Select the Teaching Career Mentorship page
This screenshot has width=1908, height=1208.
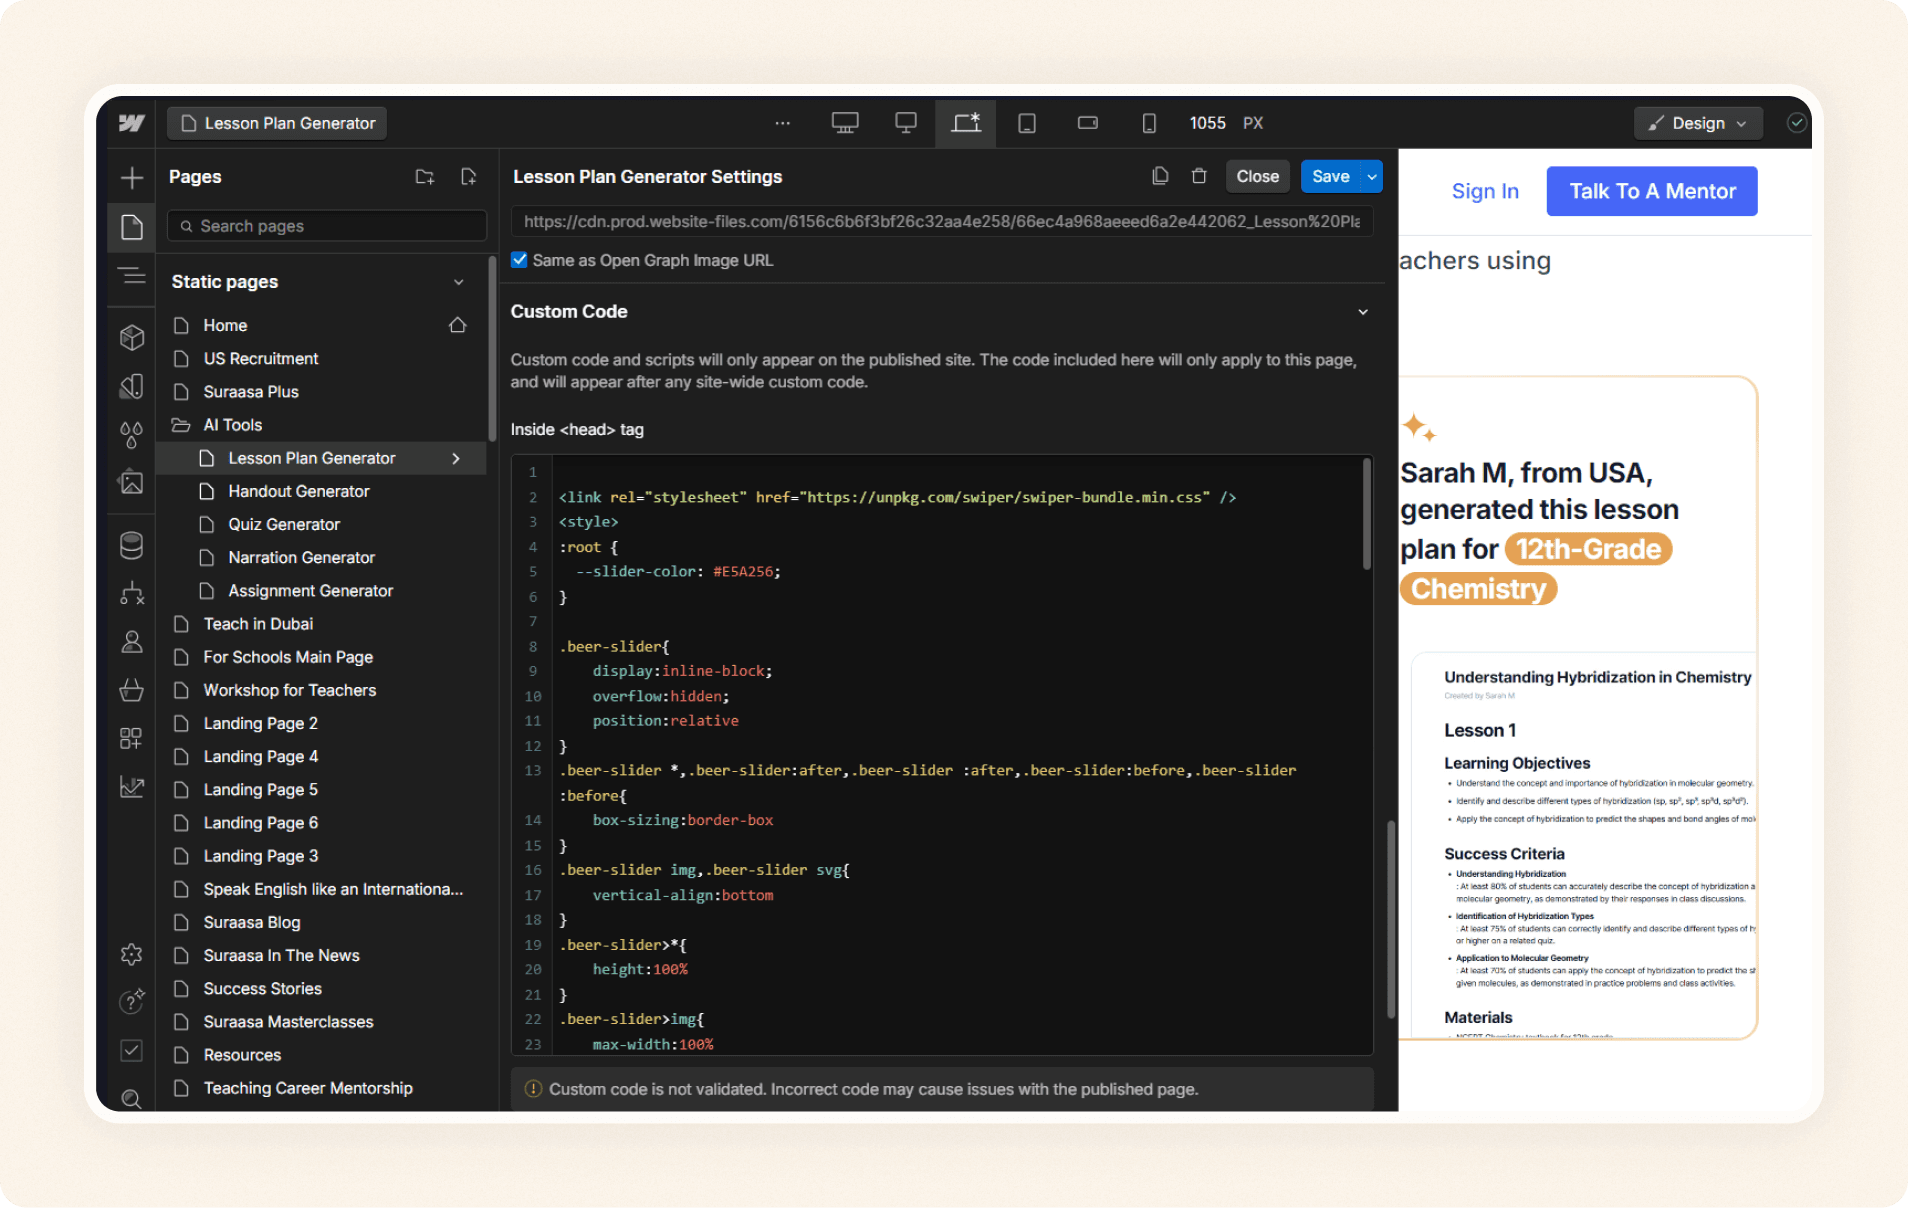click(321, 1088)
